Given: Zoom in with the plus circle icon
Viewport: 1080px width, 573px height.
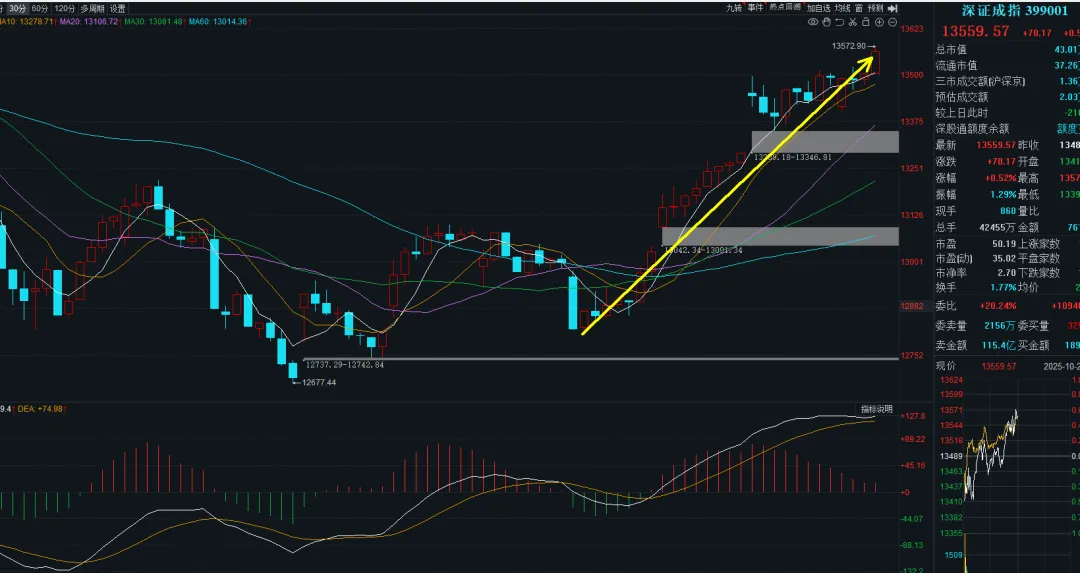Looking at the screenshot, I should (879, 22).
